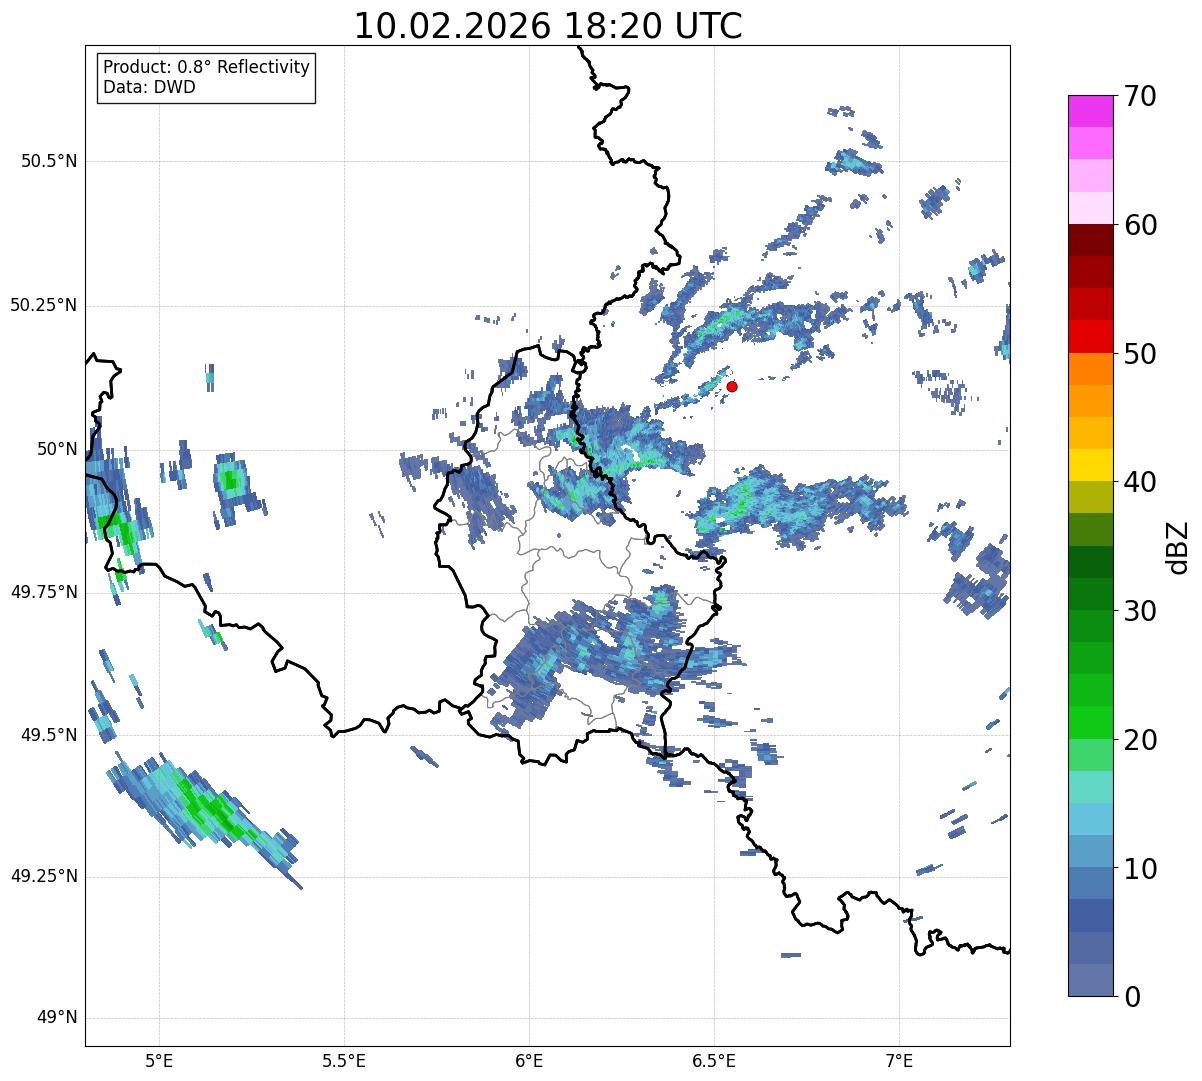Click the 6°E longitude label
Image resolution: width=1202 pixels, height=1081 pixels.
coord(529,1060)
